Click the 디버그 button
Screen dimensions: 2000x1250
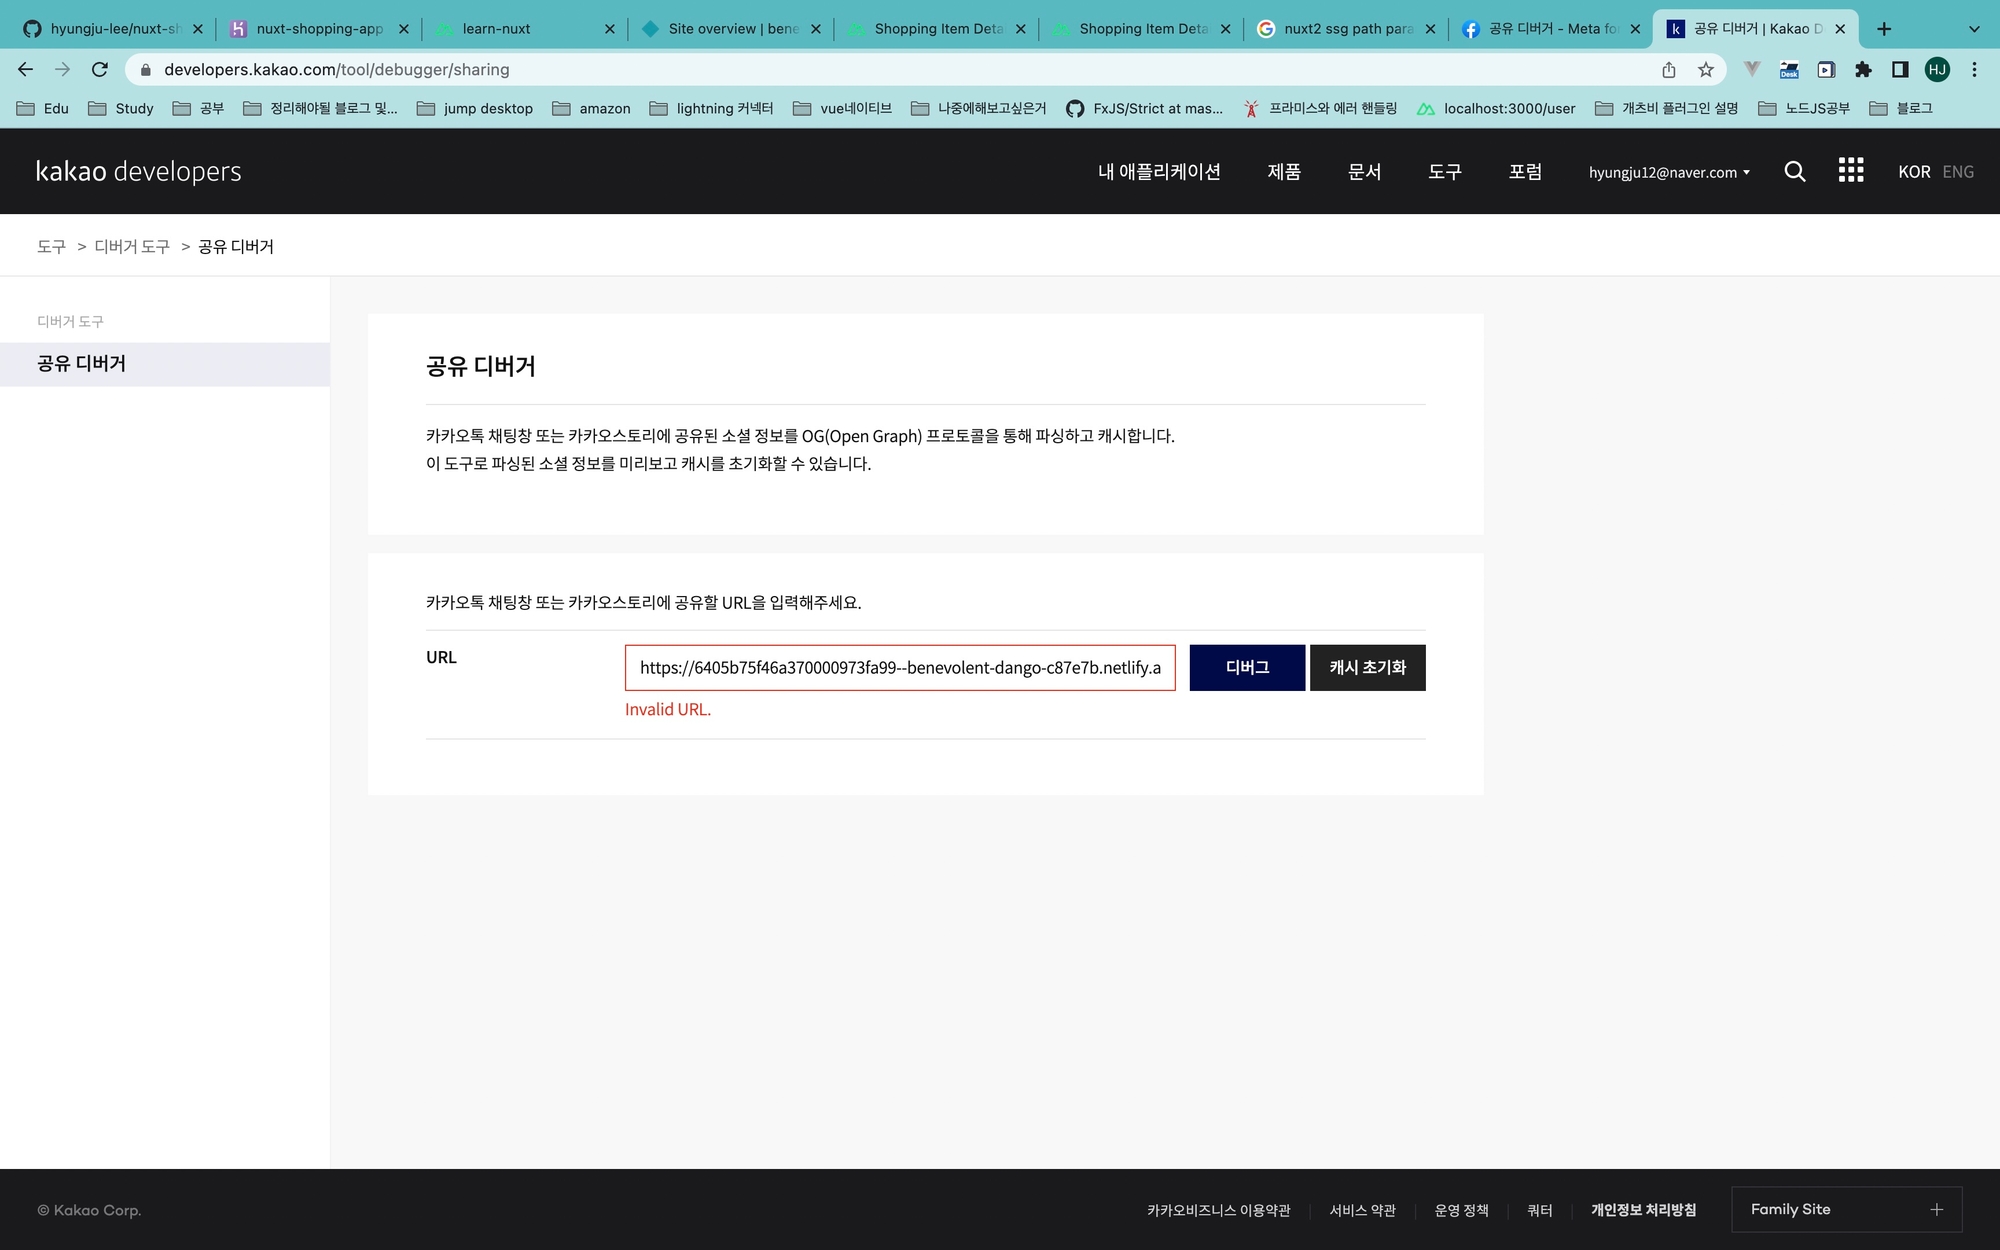[x=1247, y=668]
